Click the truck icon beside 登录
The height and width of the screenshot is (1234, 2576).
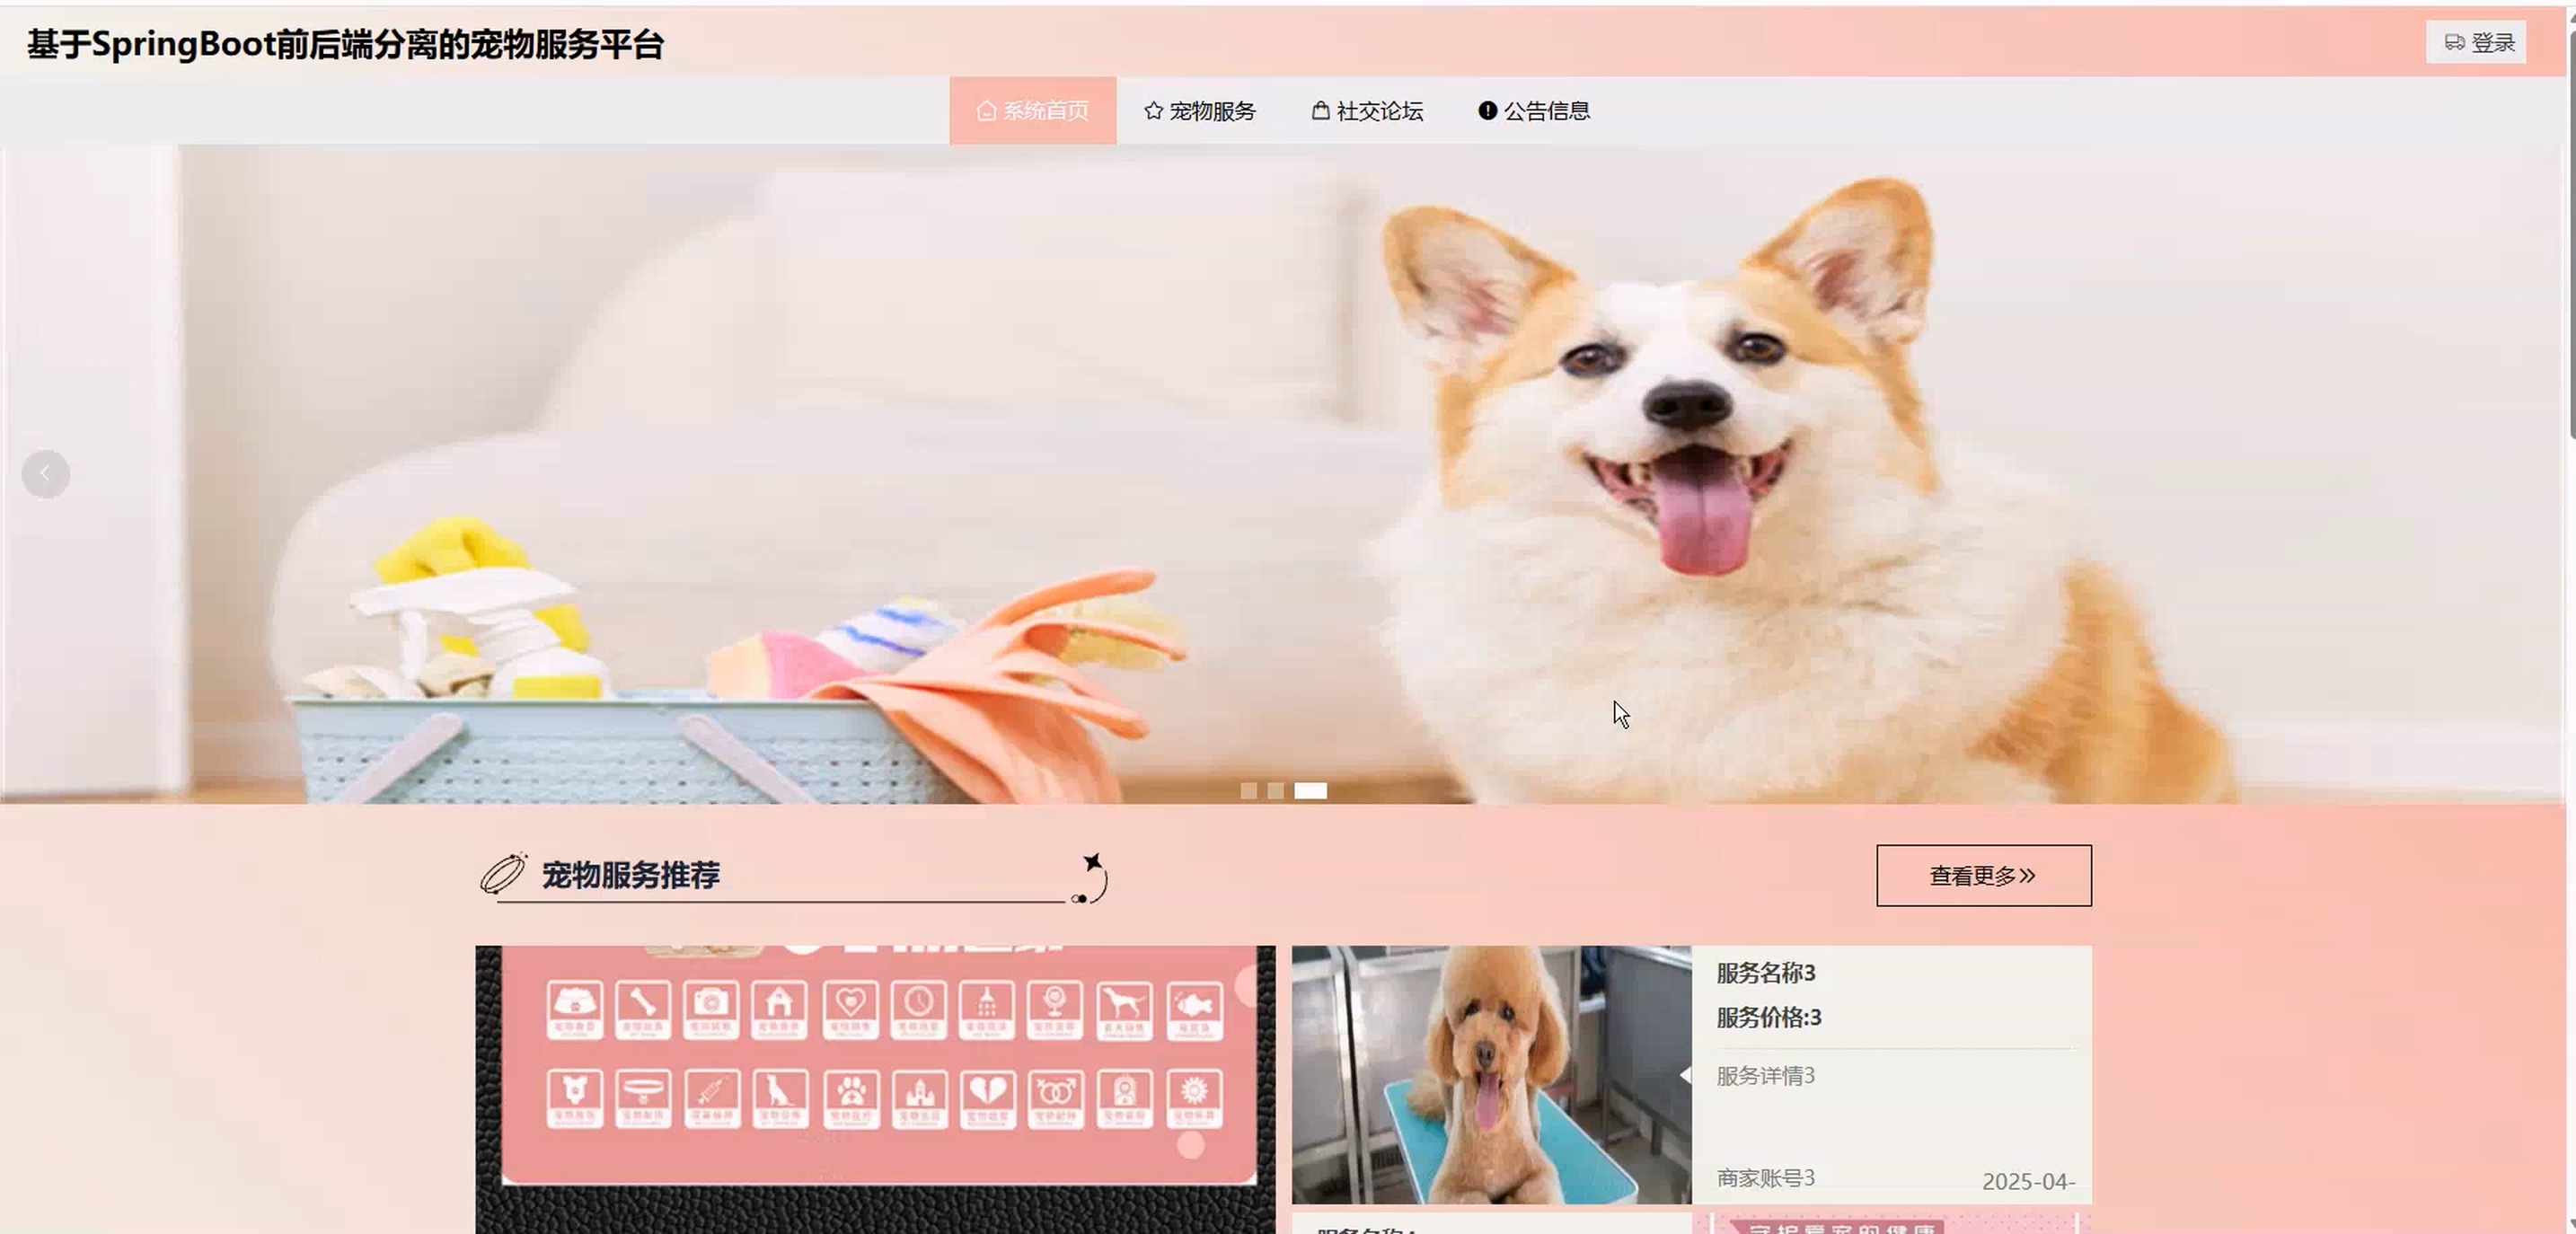2454,42
